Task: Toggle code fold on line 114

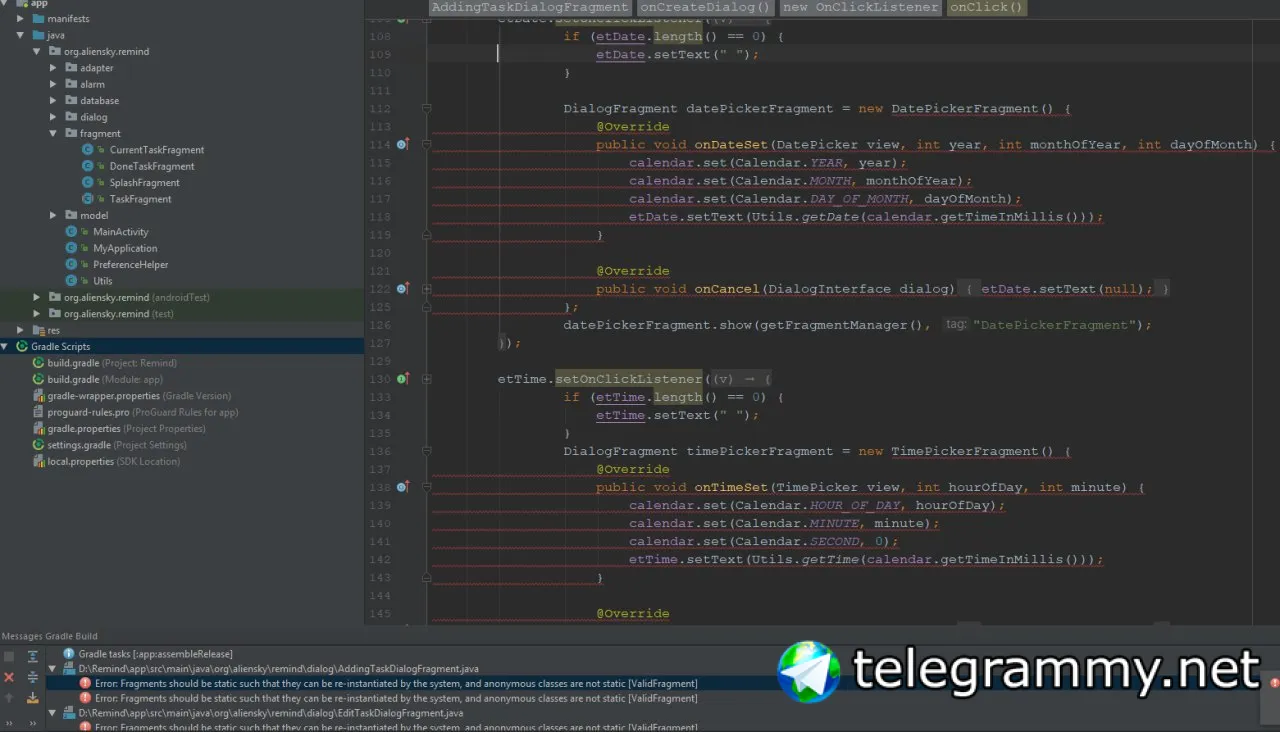Action: coord(426,145)
